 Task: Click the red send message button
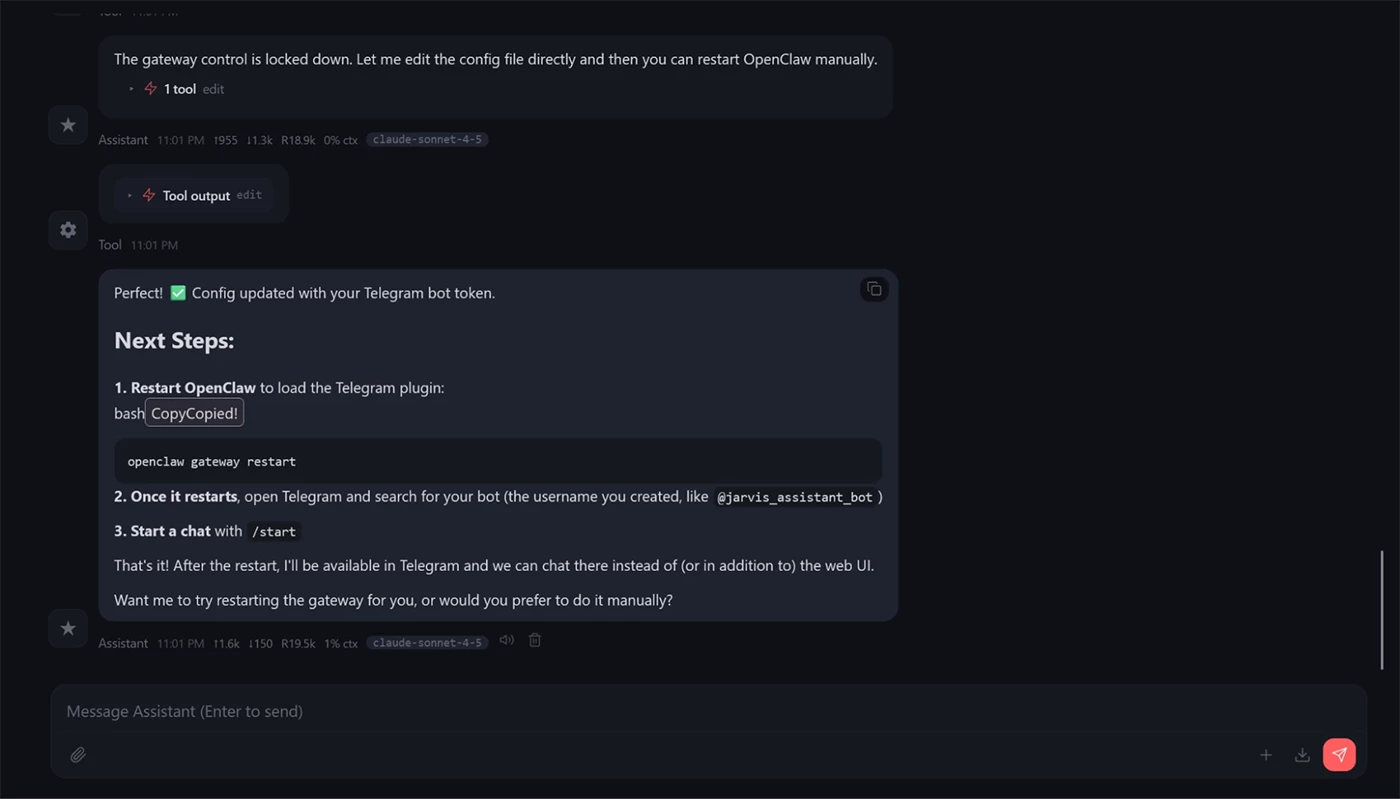point(1339,755)
